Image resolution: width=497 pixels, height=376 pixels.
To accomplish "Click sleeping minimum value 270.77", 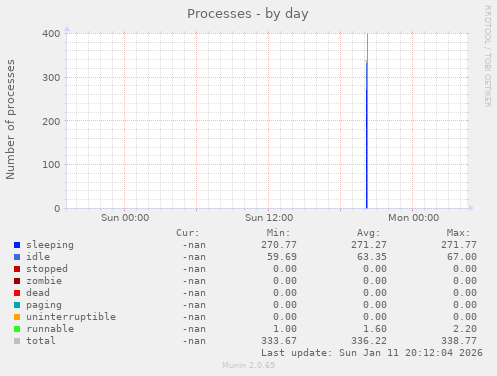I will point(279,245).
